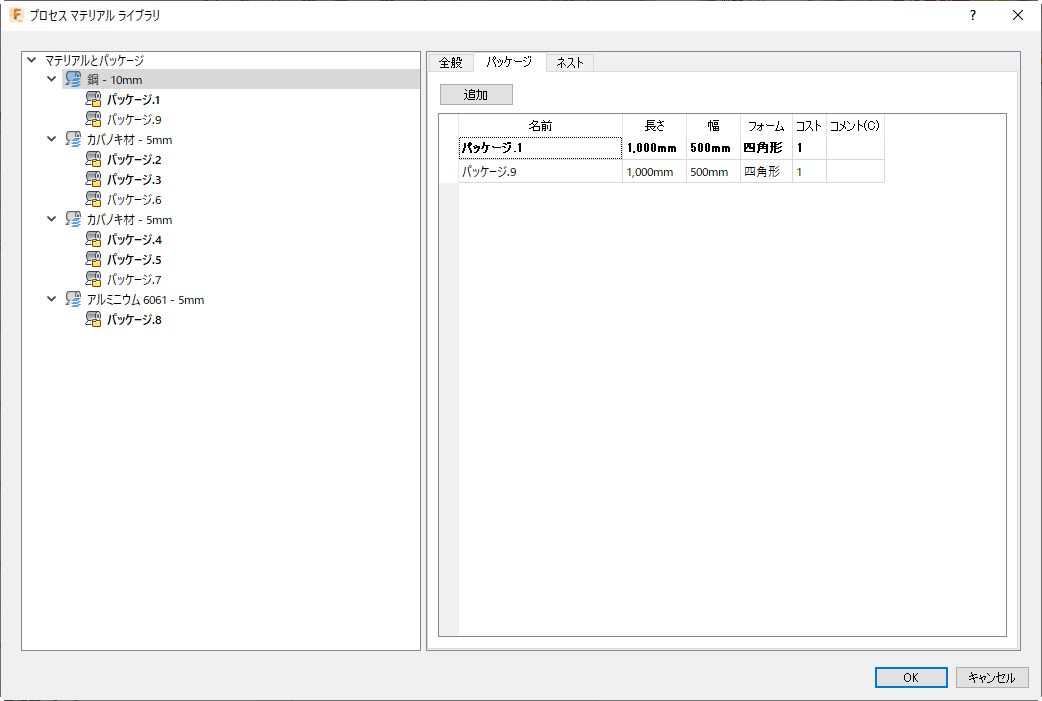This screenshot has width=1042, height=701.
Task: Edit the パッケージ.1 name cell in table
Action: [540, 148]
